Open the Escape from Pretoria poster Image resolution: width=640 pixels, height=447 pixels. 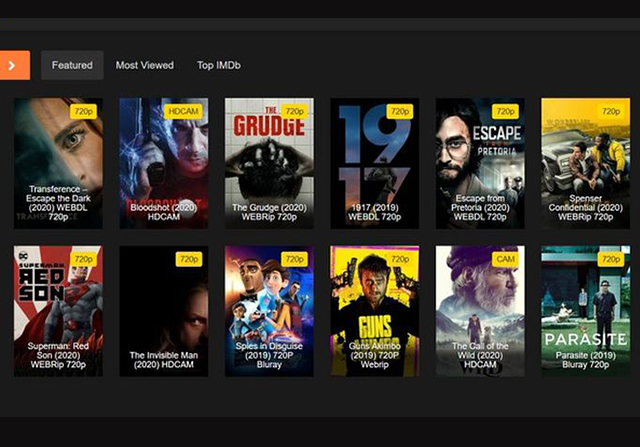click(x=480, y=163)
